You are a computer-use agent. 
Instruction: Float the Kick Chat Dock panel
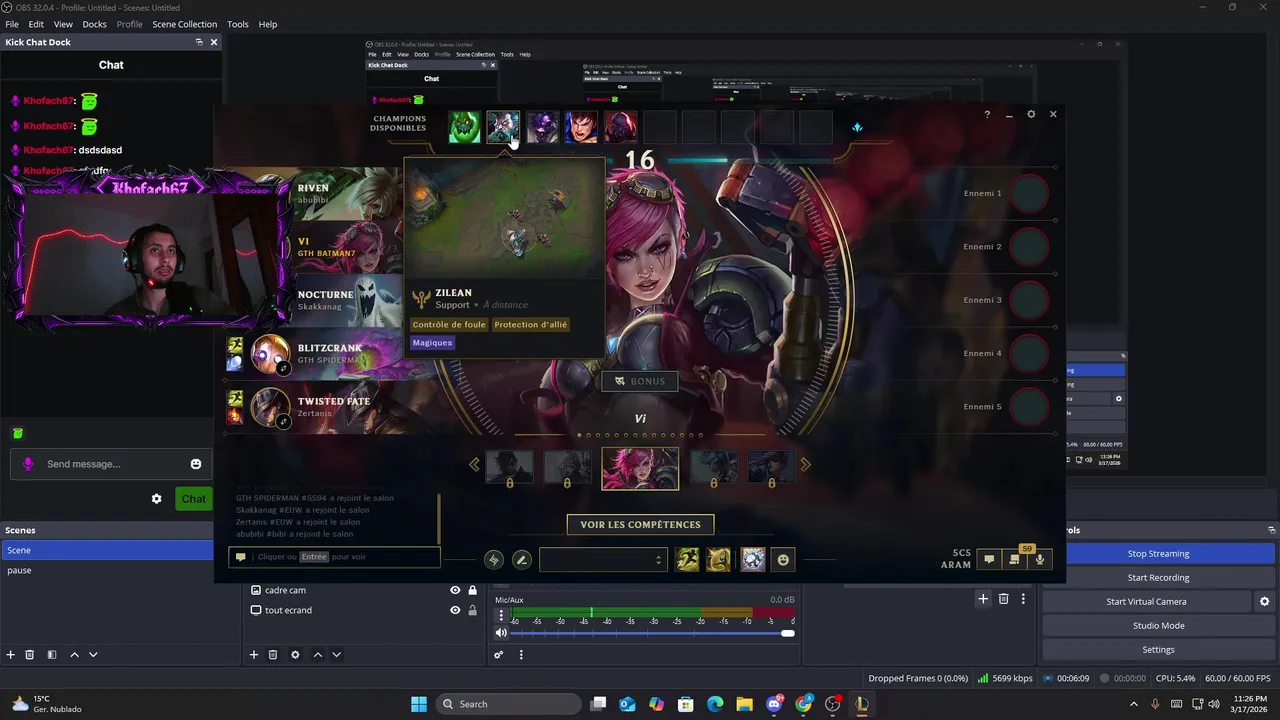point(199,42)
